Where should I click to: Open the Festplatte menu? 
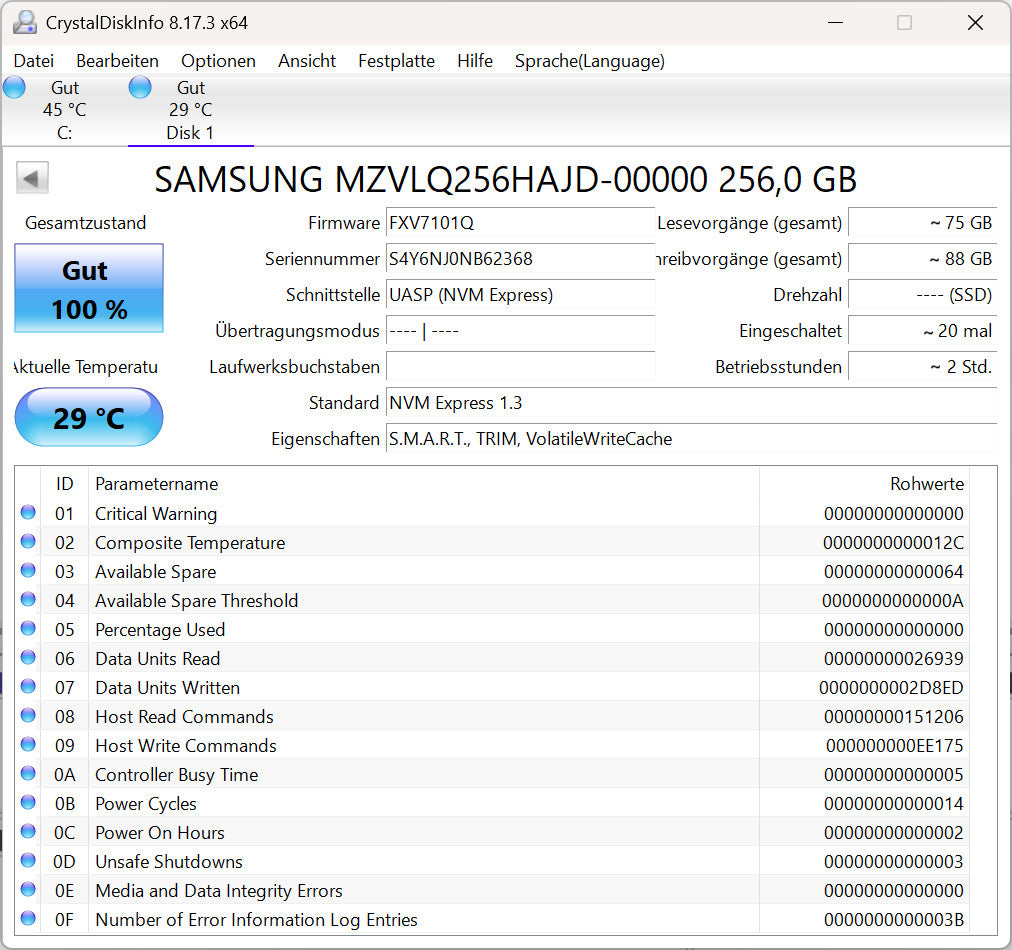[x=396, y=61]
